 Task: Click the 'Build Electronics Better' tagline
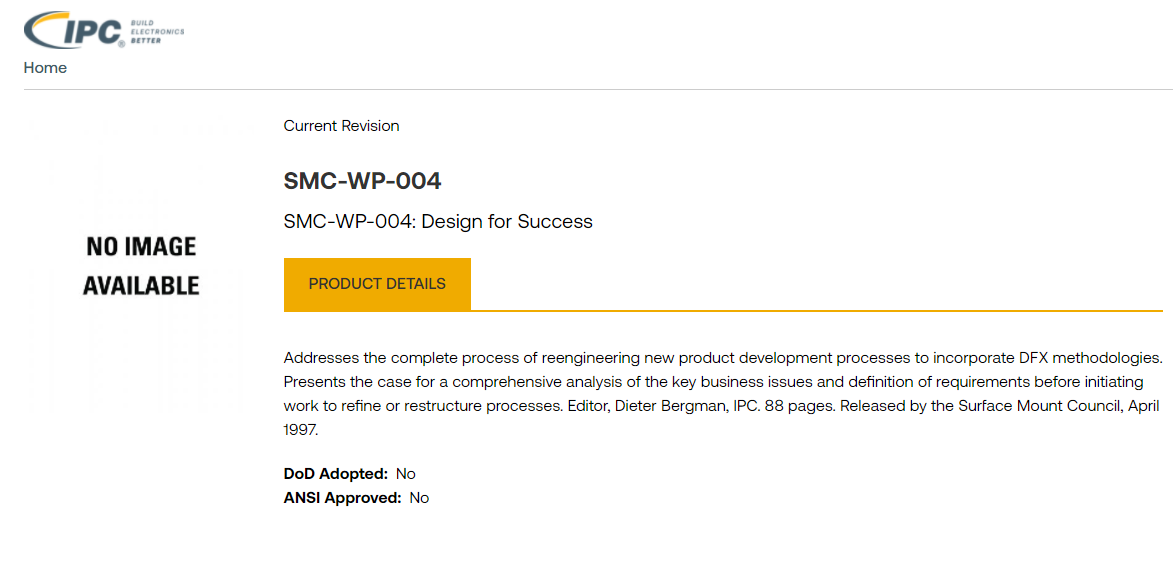point(158,31)
